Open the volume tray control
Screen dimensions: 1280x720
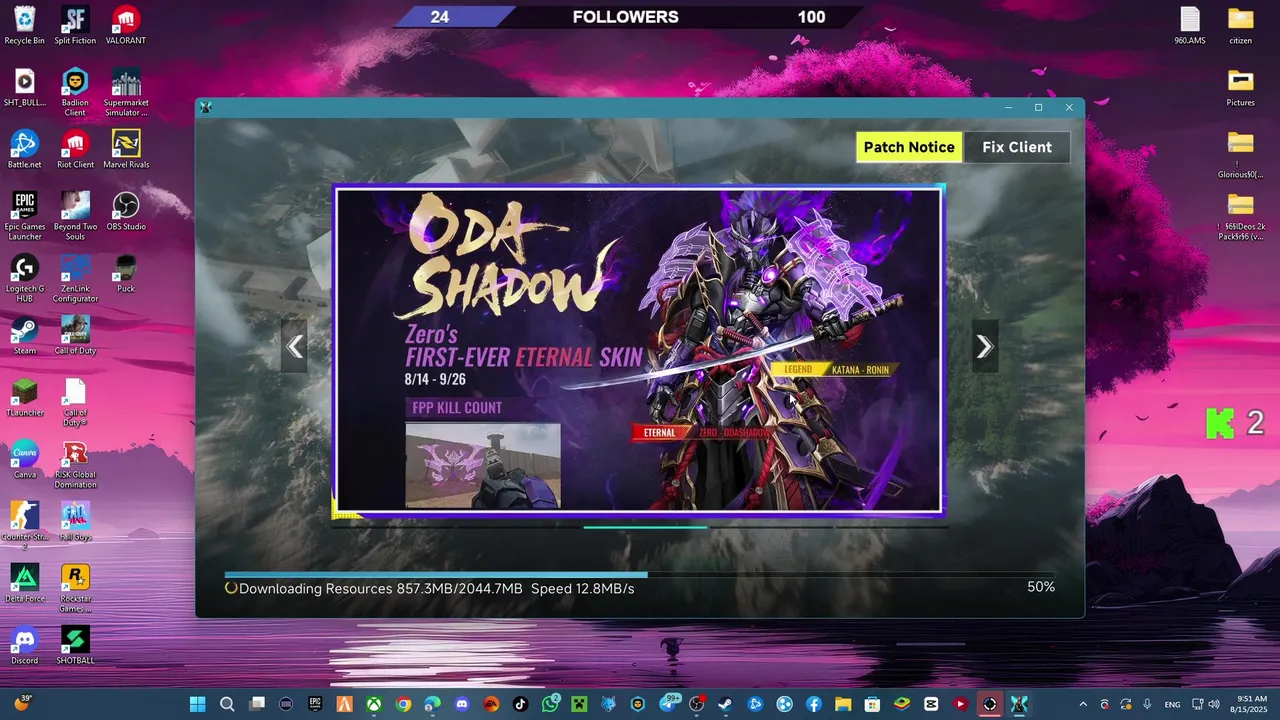1214,704
